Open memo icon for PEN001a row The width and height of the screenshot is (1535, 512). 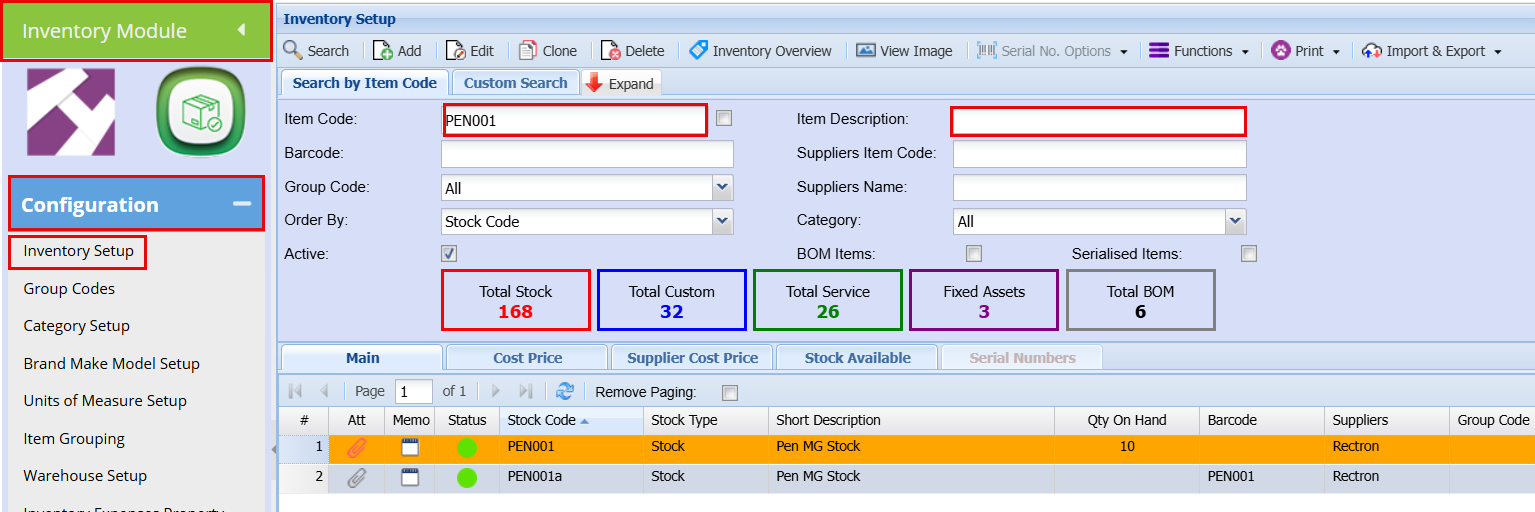pyautogui.click(x=410, y=477)
